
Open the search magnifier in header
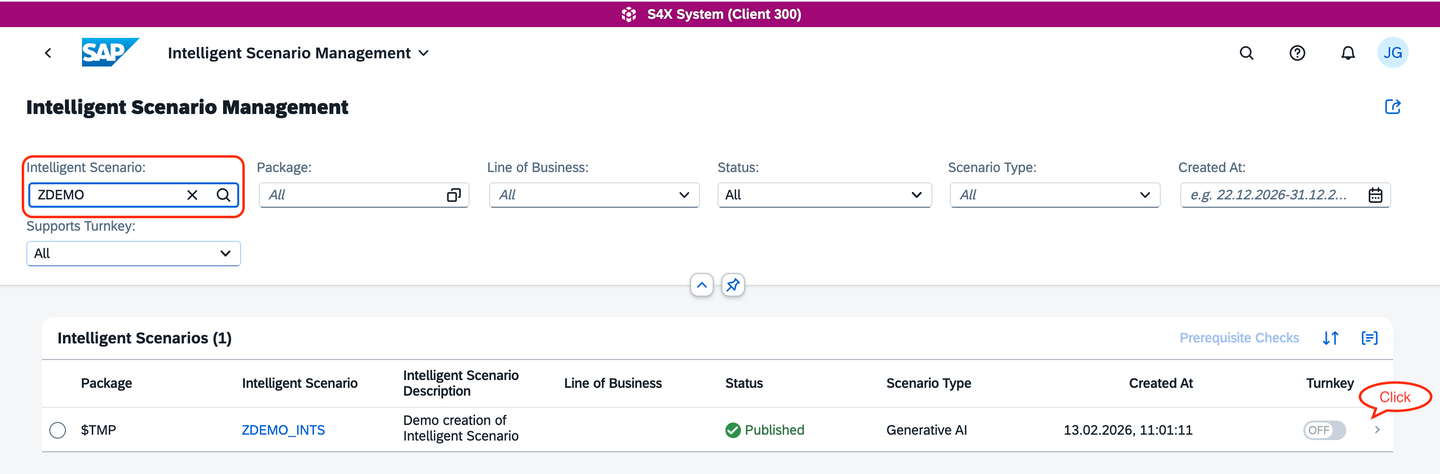pyautogui.click(x=1246, y=53)
